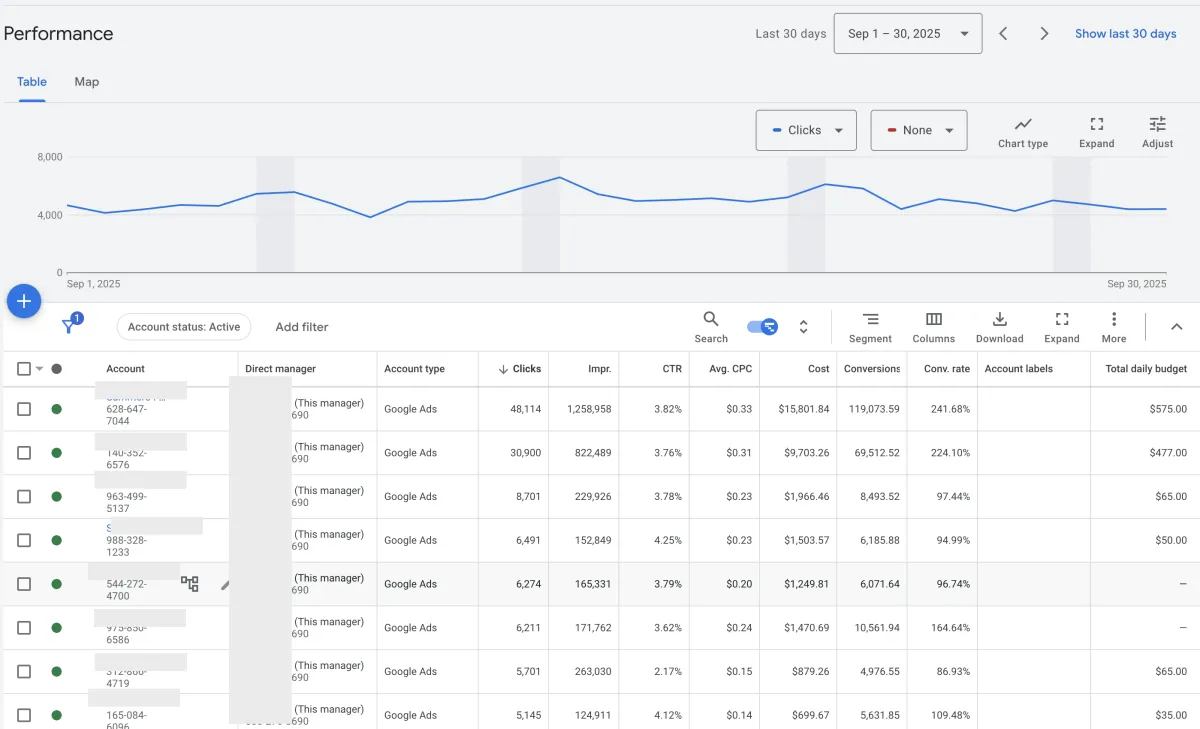This screenshot has width=1200, height=729.
Task: Open the chart Adjust settings
Action: pos(1157,132)
